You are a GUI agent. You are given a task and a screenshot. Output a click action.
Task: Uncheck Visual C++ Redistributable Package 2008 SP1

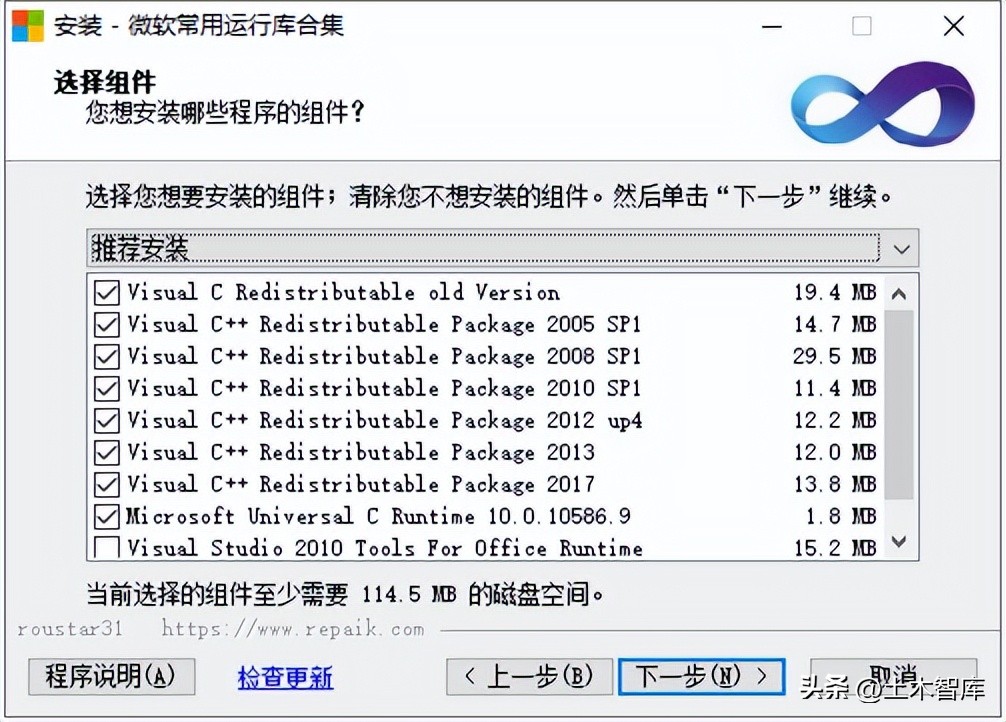(109, 356)
